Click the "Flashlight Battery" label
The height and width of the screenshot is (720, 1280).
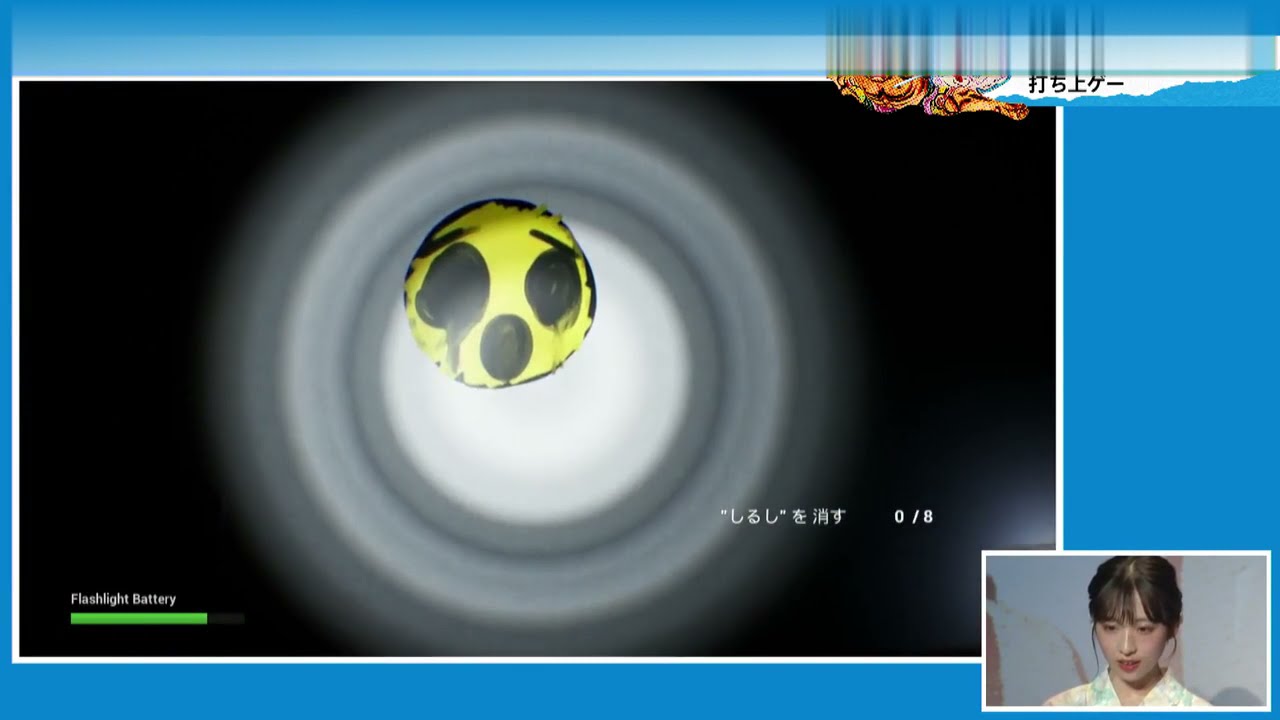[123, 599]
